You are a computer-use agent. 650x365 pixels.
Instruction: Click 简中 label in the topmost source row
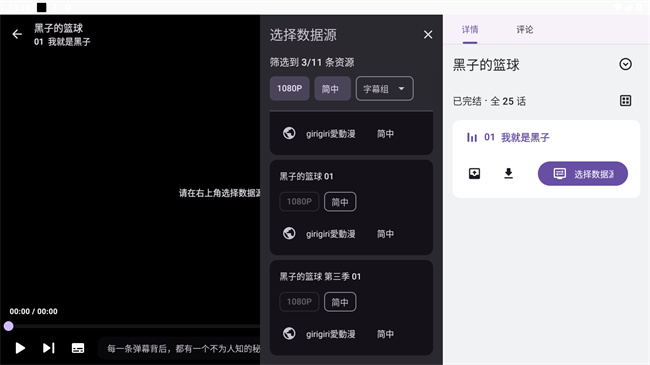[386, 134]
